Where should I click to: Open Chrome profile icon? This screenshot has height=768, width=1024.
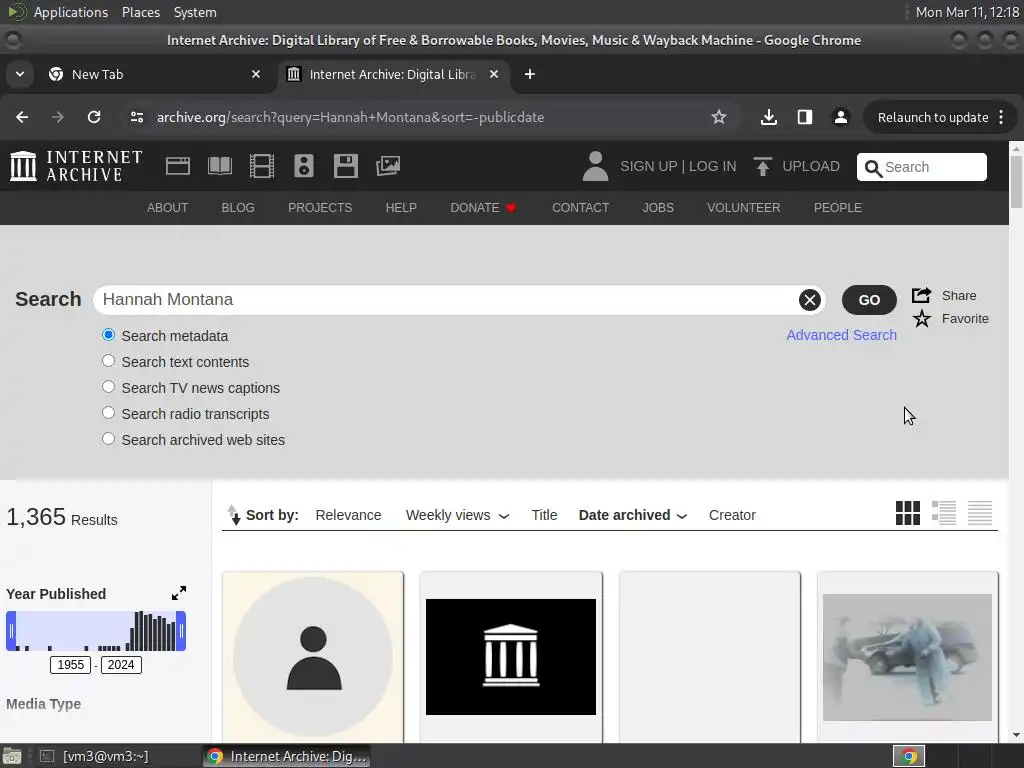point(840,117)
